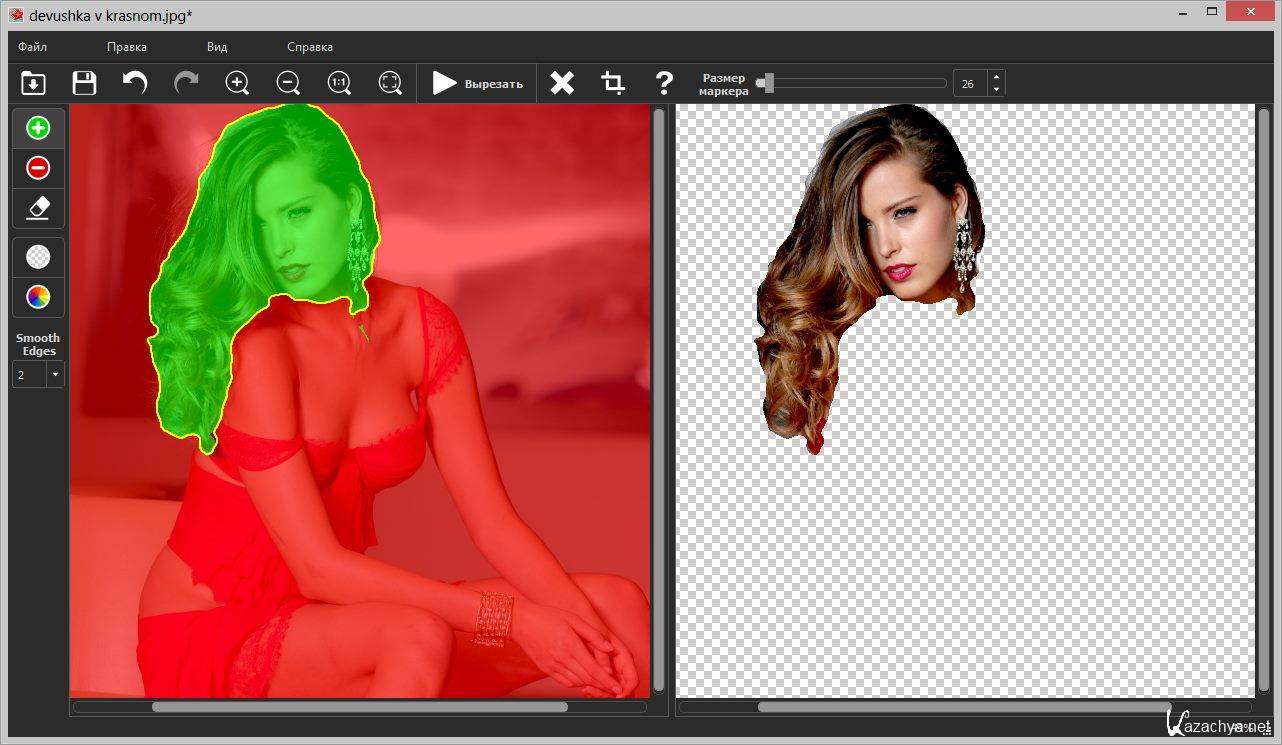
Task: Click the Save floppy disk icon
Action: click(84, 83)
